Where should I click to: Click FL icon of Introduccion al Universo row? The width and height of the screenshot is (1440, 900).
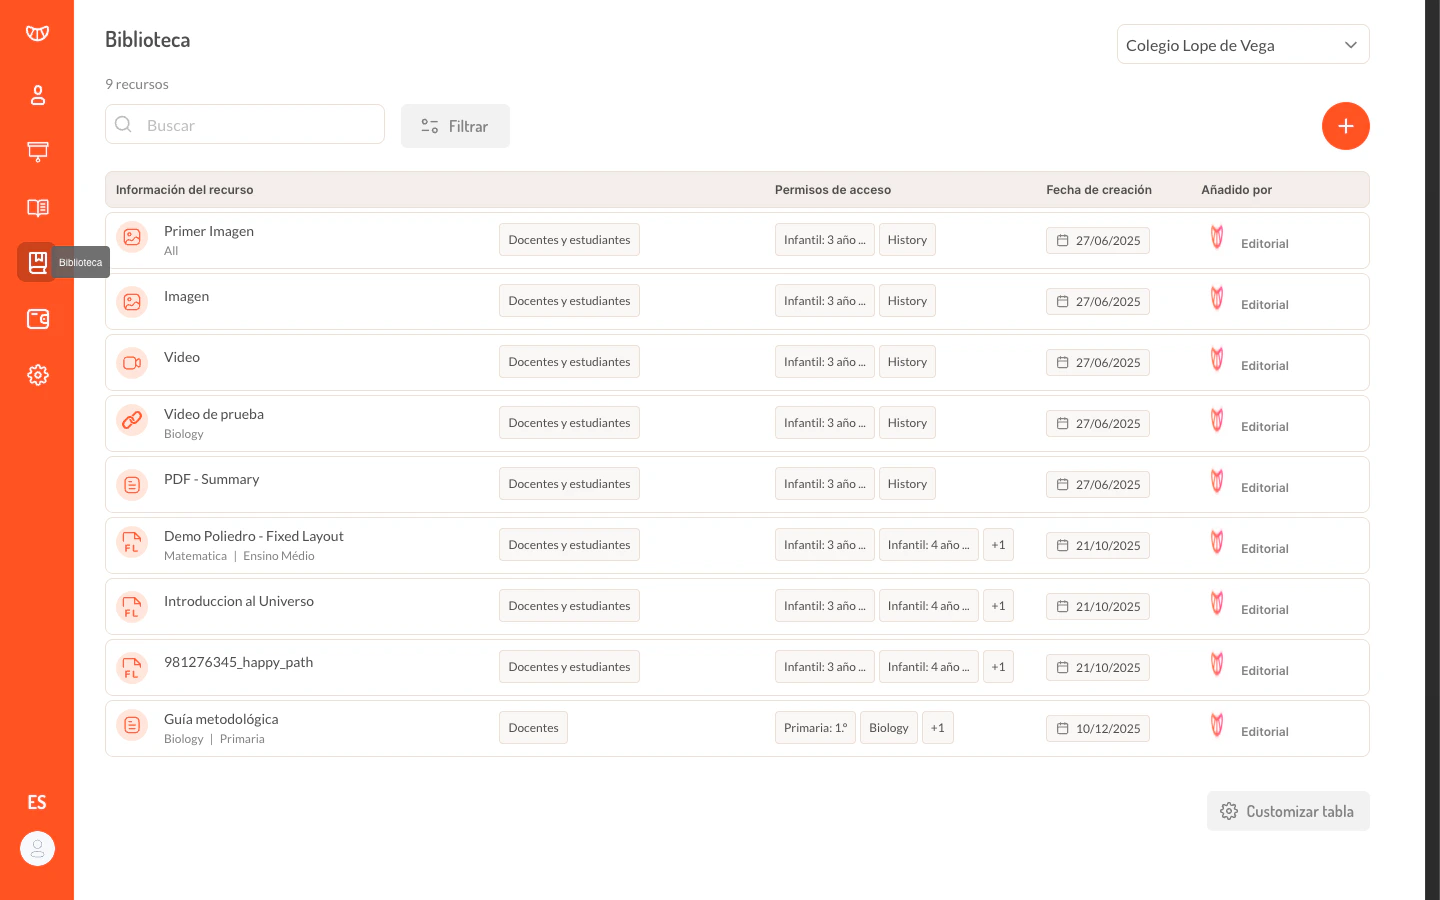132,607
